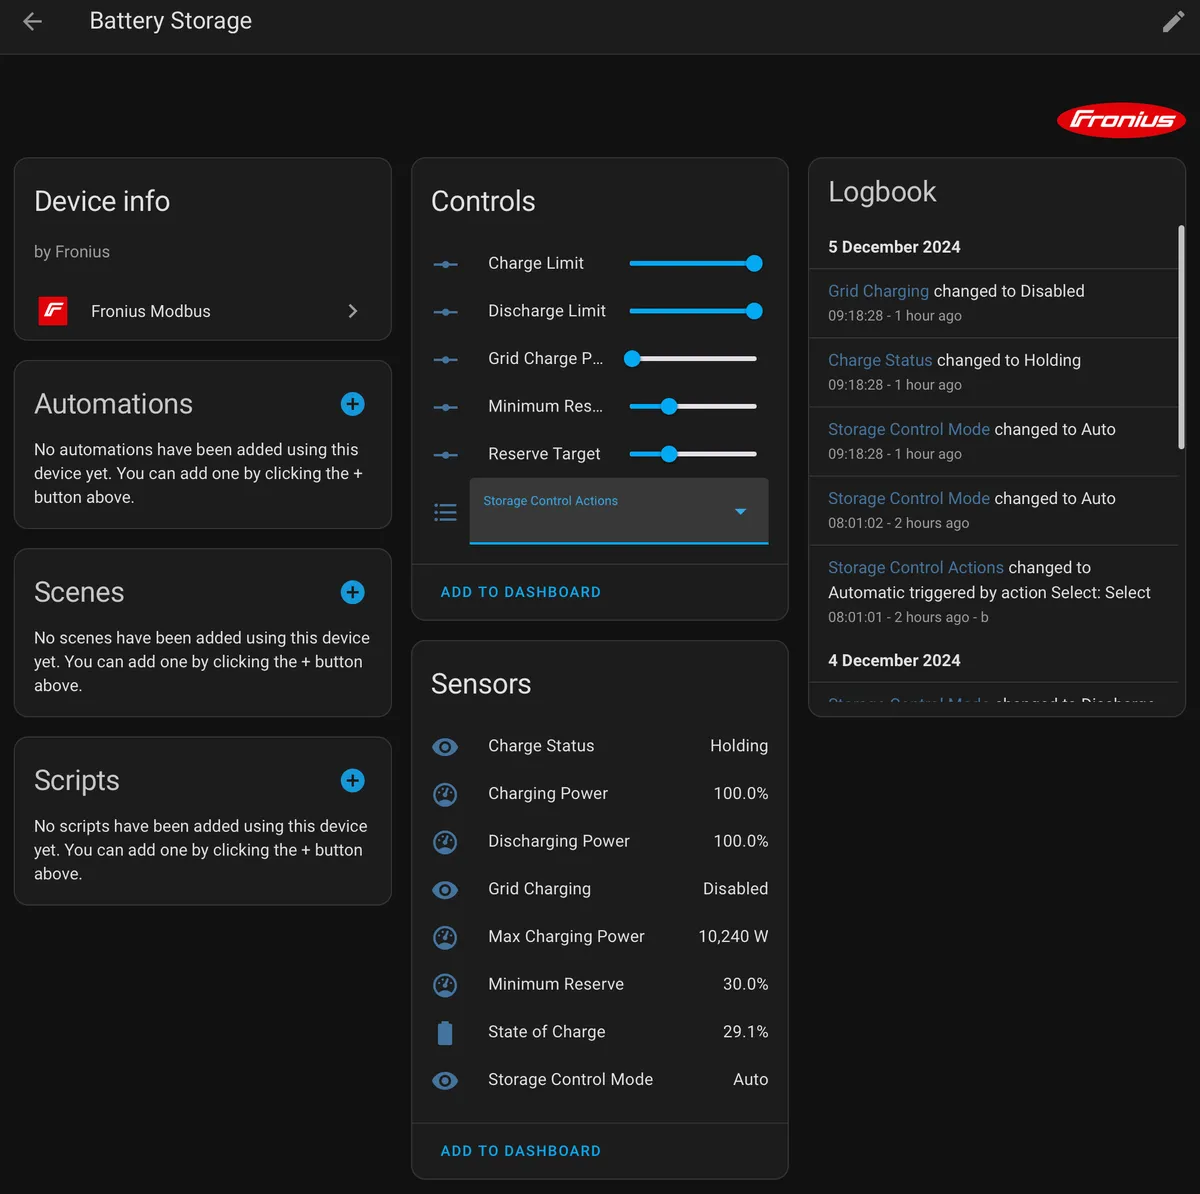Click the Grid Charging value Disabled
Screen dimensions: 1200x1194
pyautogui.click(x=735, y=889)
